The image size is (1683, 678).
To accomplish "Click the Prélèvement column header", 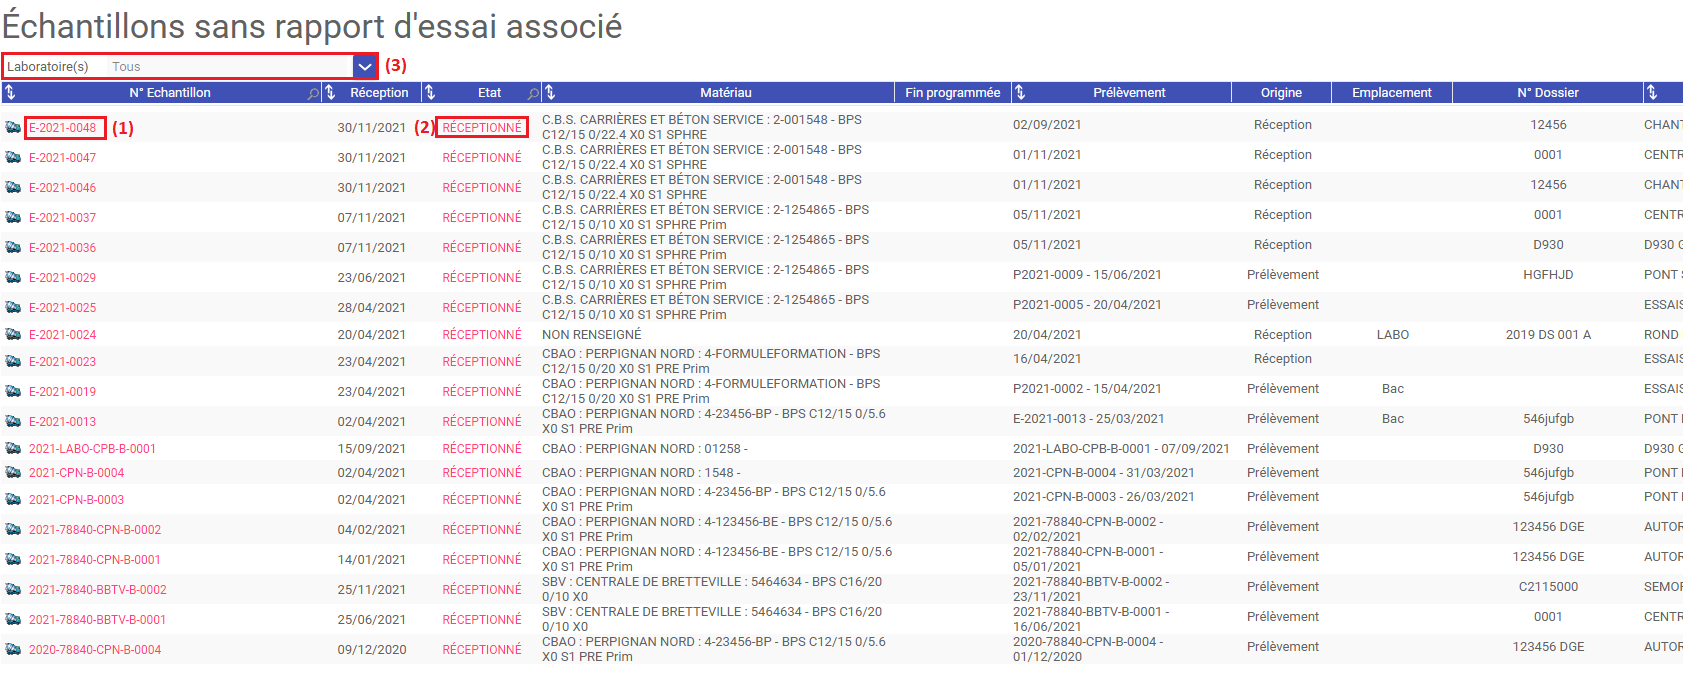I will [1129, 93].
